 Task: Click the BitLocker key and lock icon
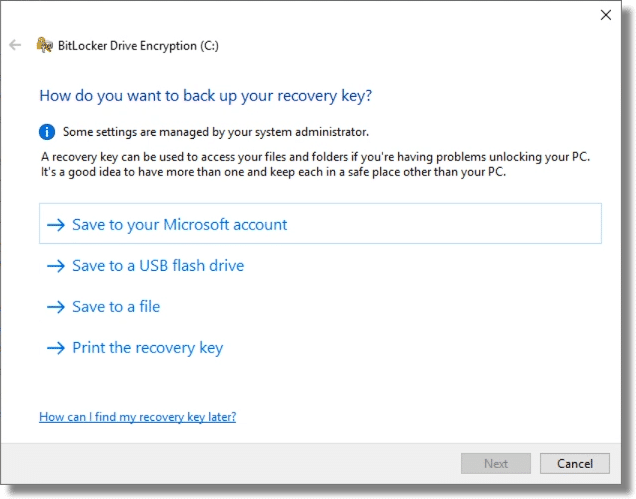click(x=45, y=45)
